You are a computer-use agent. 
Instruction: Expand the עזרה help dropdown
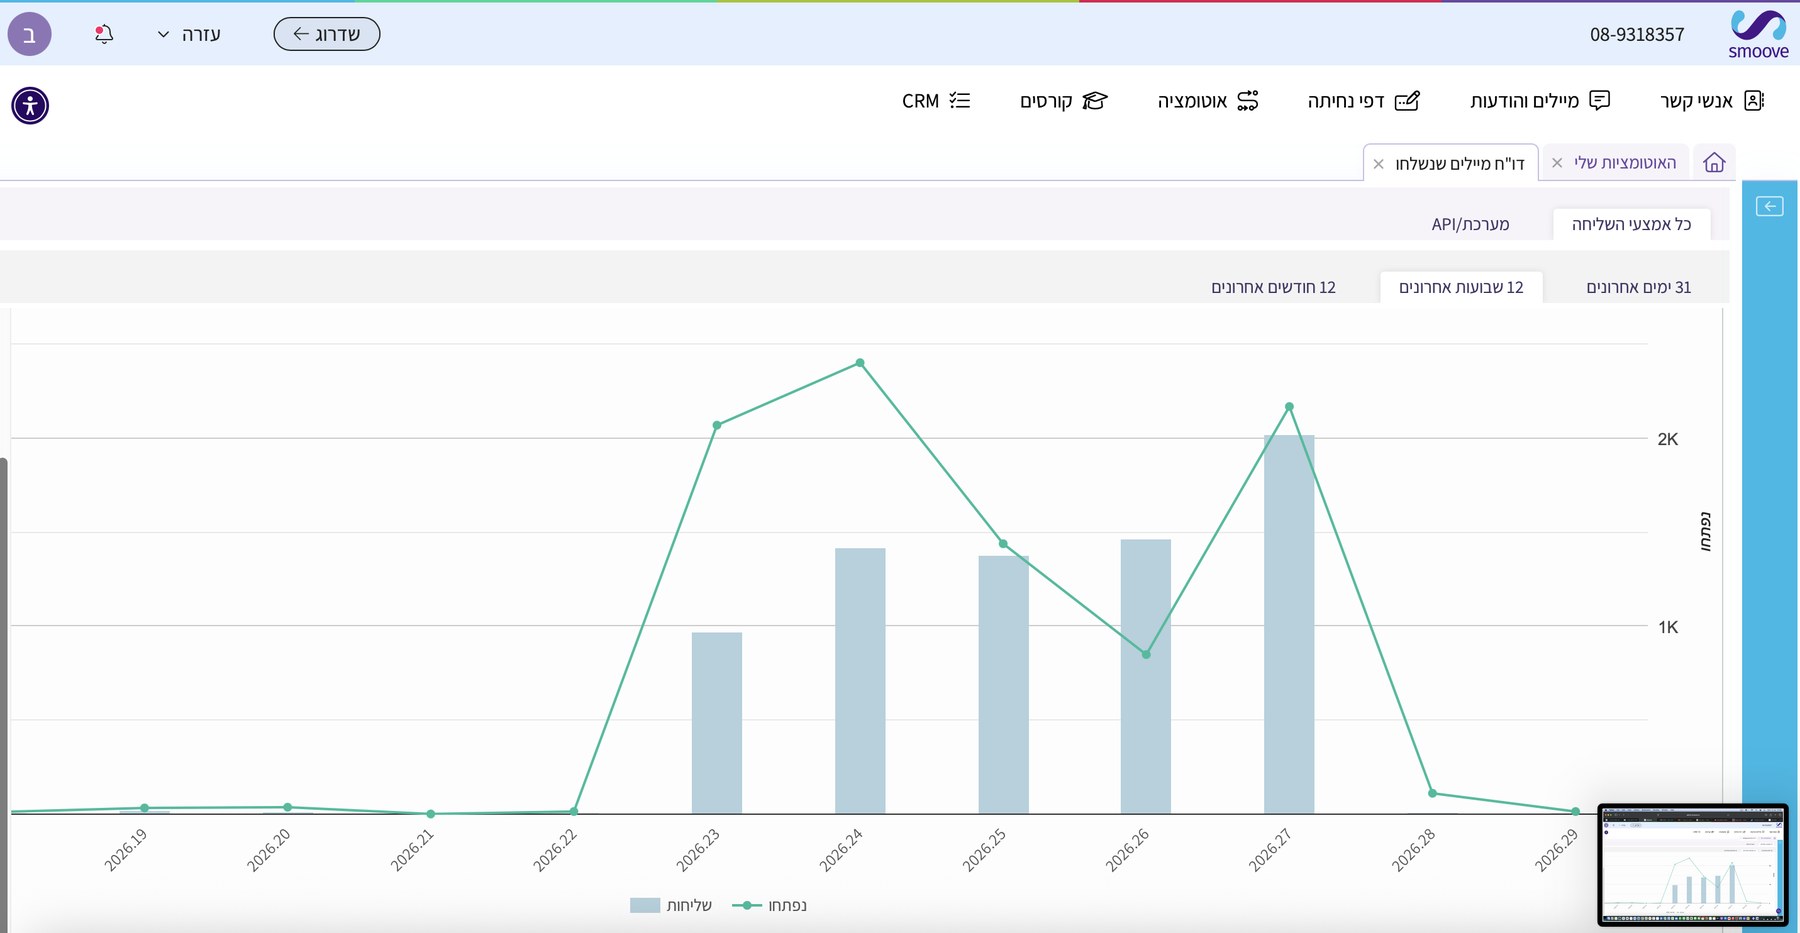click(x=189, y=34)
